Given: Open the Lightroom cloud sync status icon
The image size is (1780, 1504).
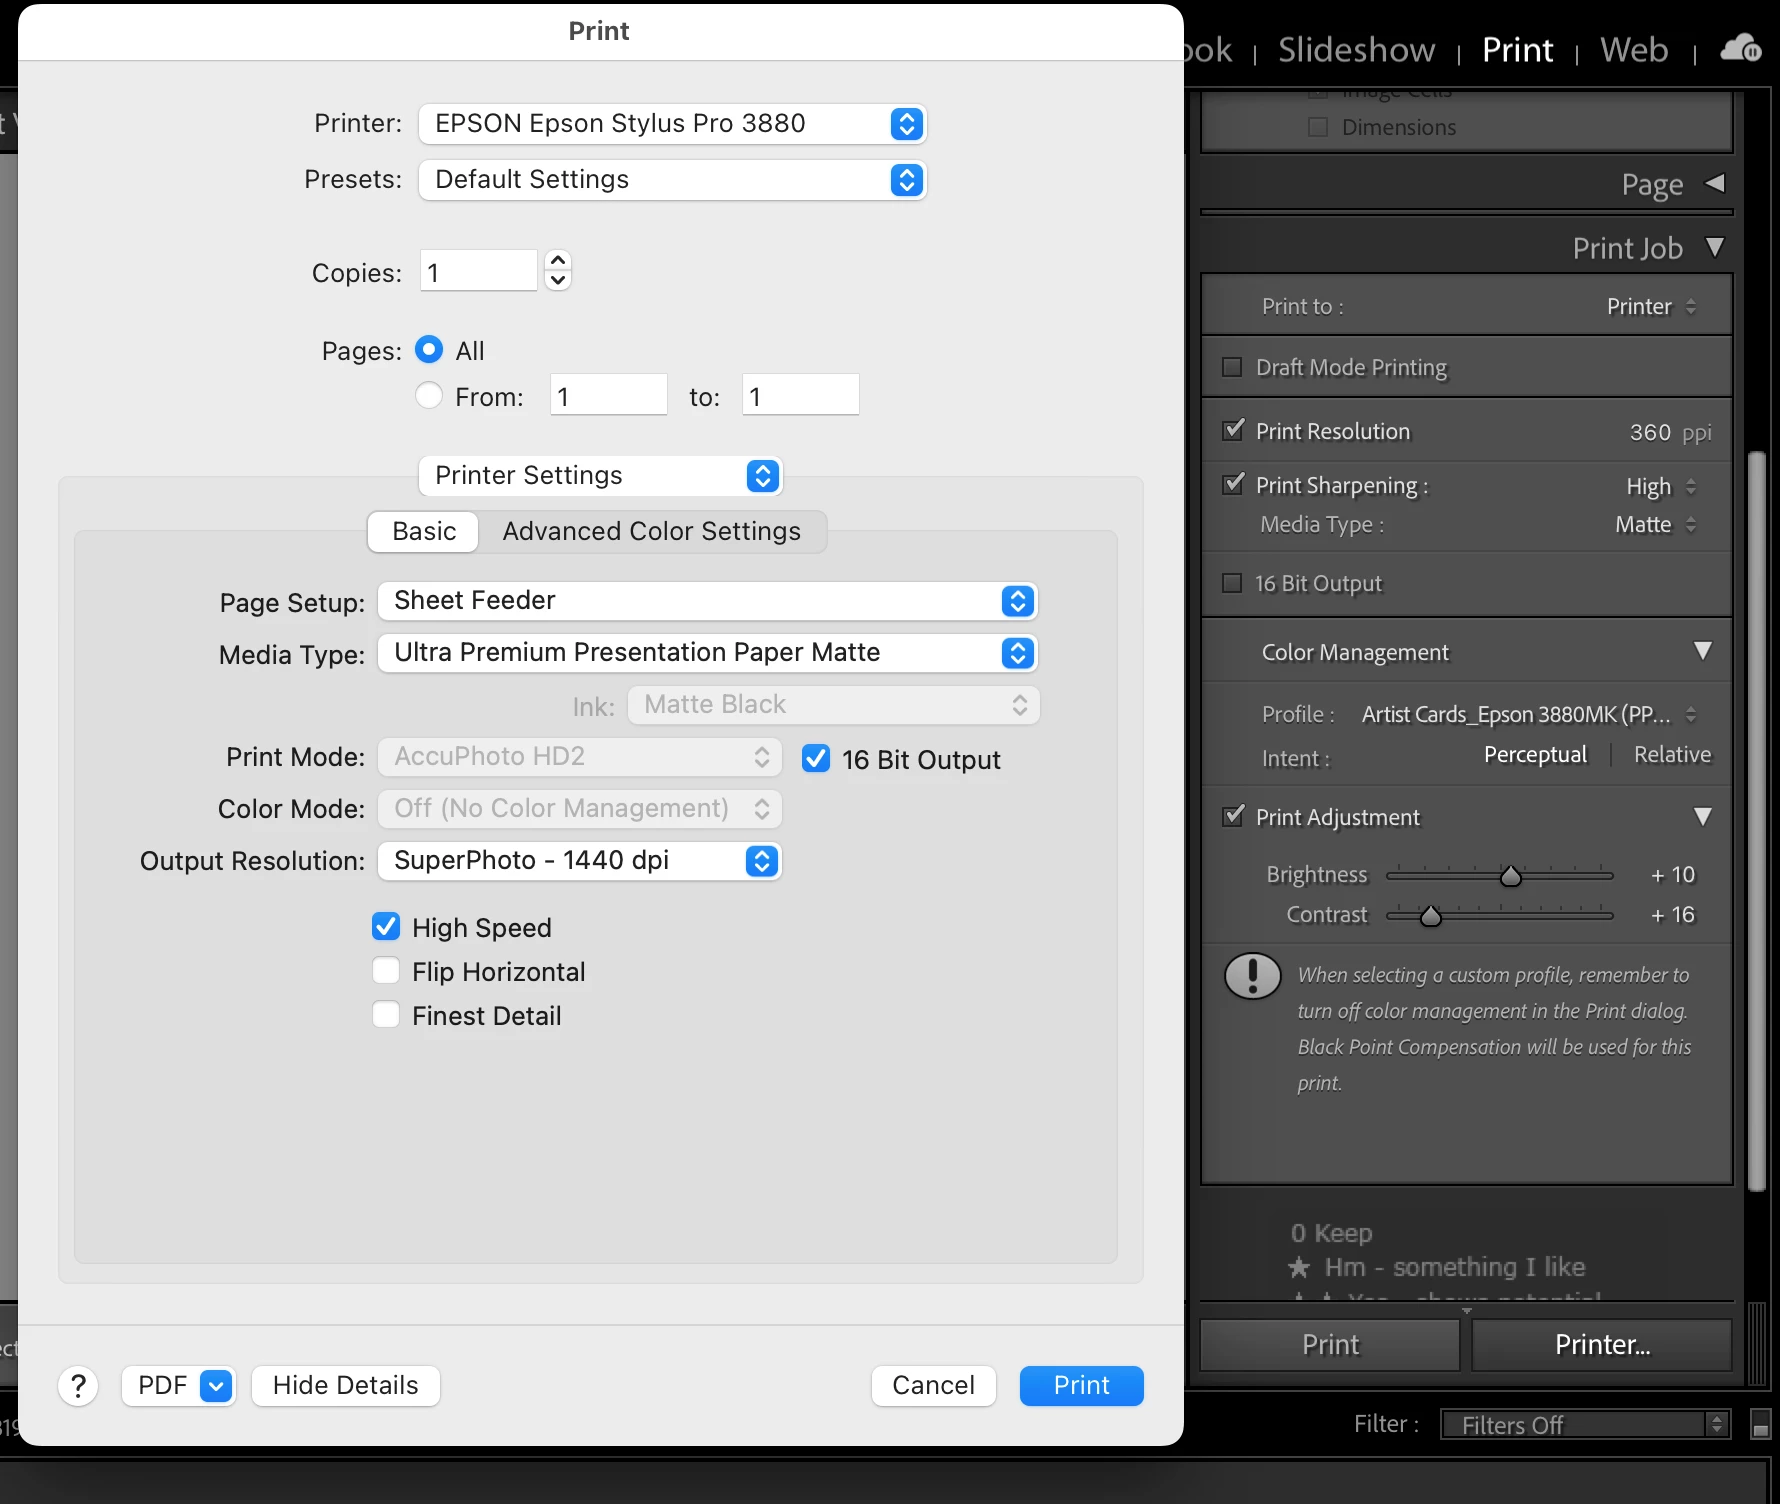Looking at the screenshot, I should 1740,48.
